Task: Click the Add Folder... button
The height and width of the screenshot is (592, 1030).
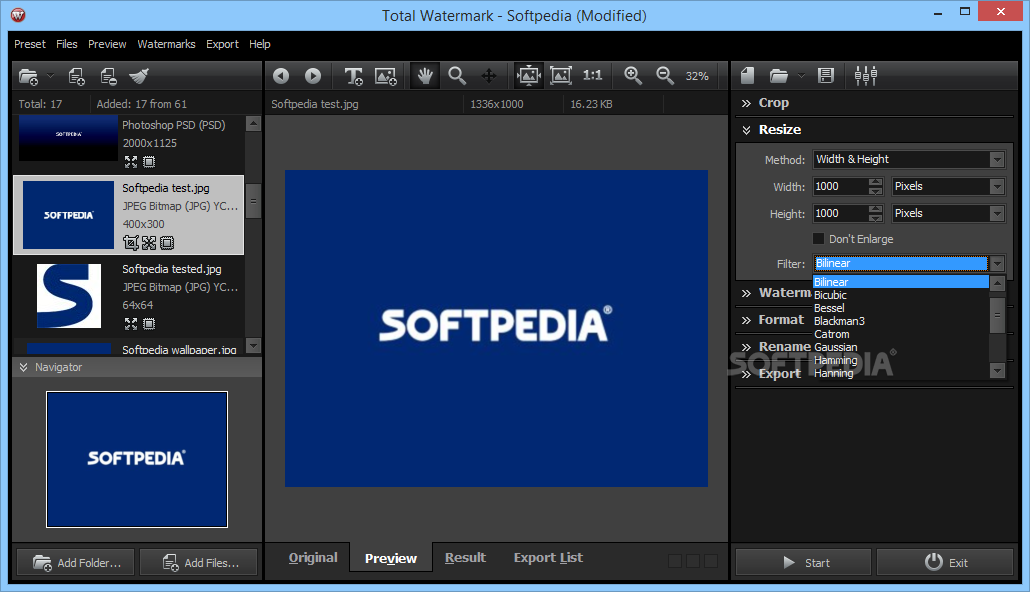Action: (x=76, y=562)
